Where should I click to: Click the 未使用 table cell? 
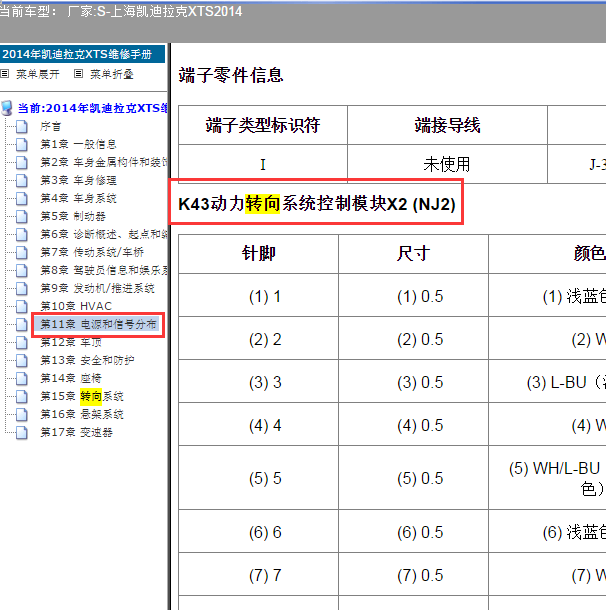click(x=447, y=164)
